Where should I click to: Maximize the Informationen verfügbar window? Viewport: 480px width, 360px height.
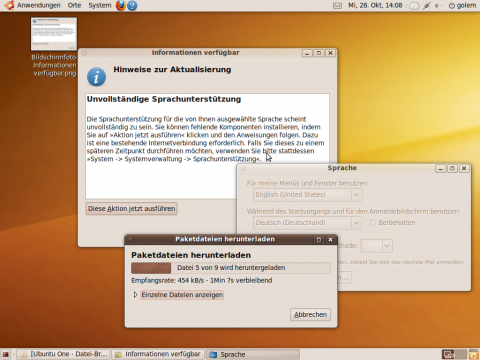tap(319, 53)
